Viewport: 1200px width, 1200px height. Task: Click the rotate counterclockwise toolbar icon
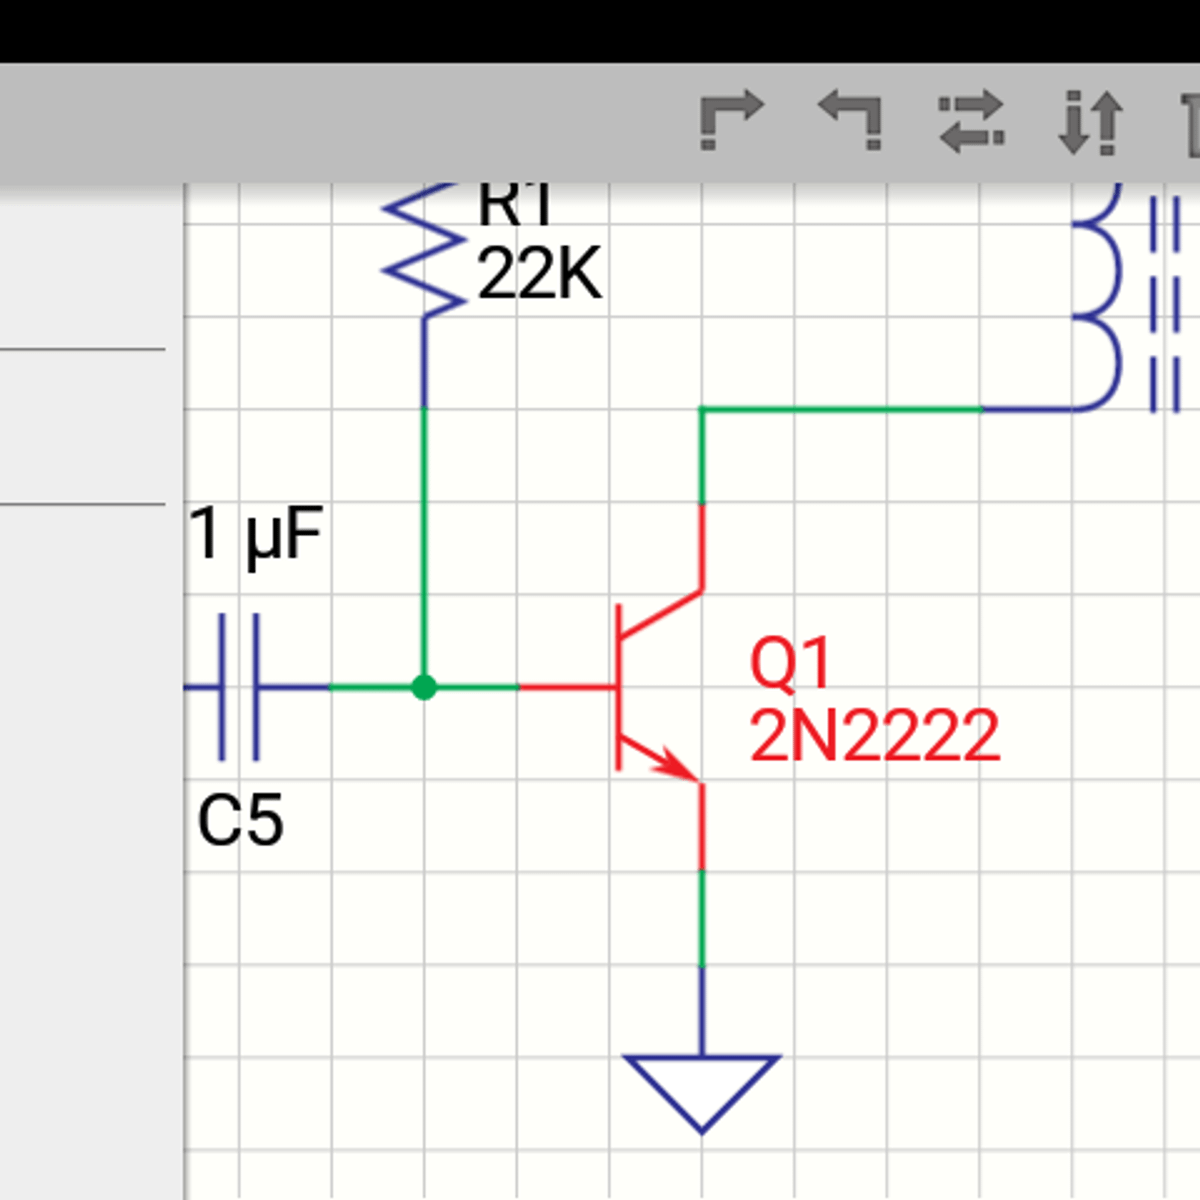(x=851, y=120)
